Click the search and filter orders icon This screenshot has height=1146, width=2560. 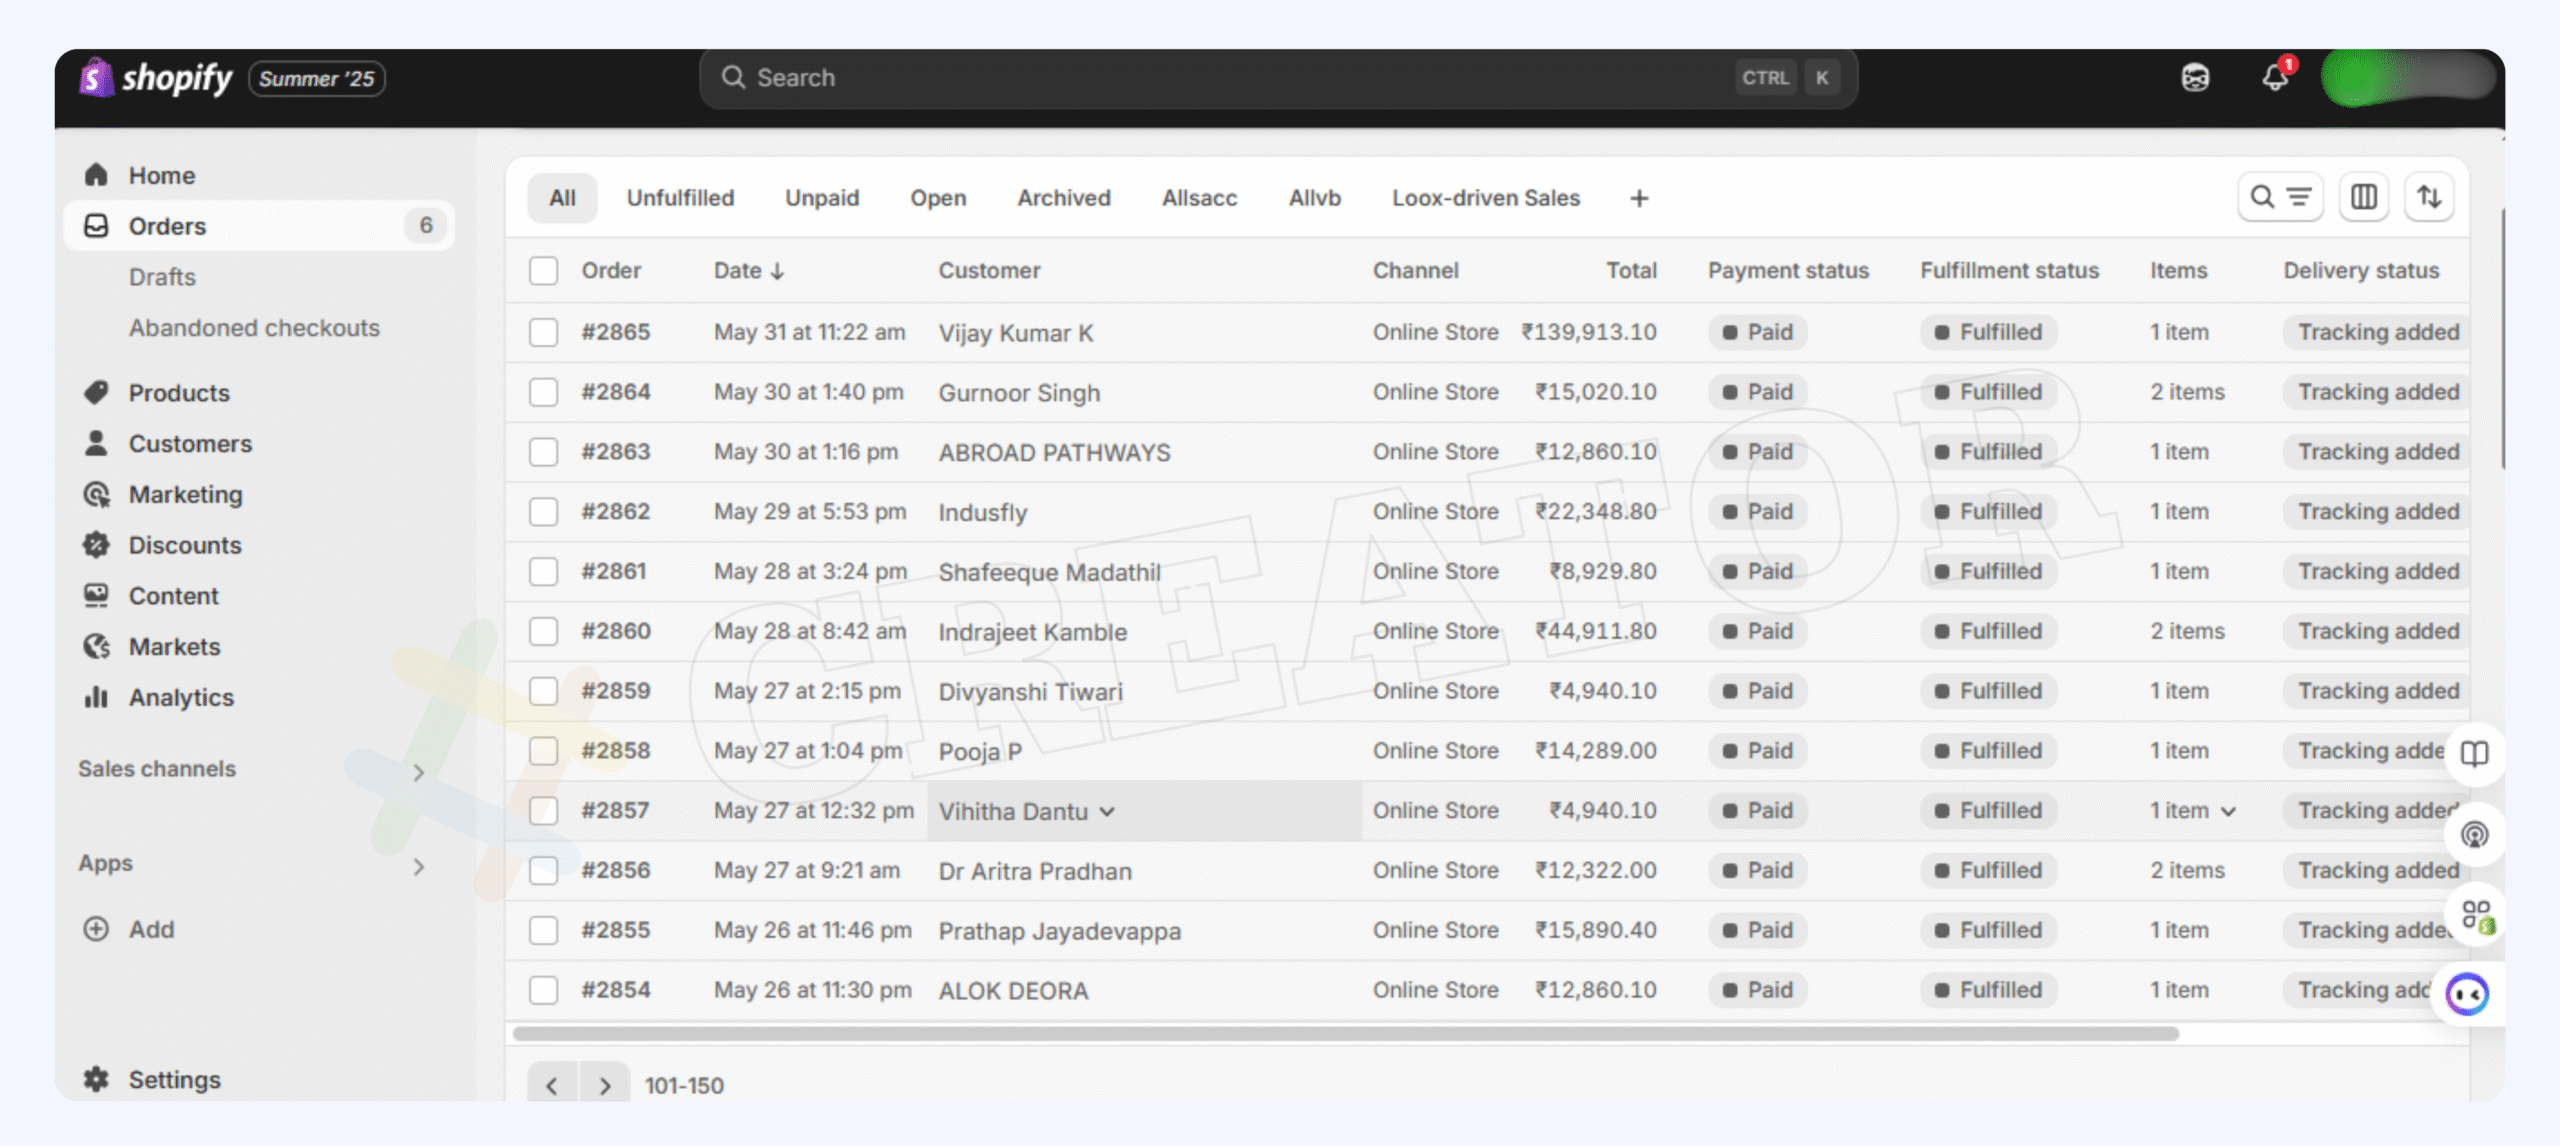2279,197
